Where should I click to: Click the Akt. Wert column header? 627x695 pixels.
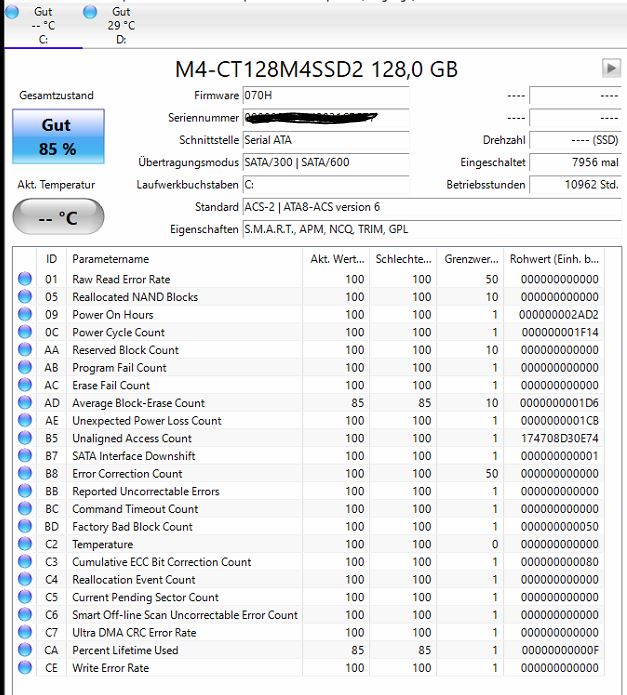(336, 259)
